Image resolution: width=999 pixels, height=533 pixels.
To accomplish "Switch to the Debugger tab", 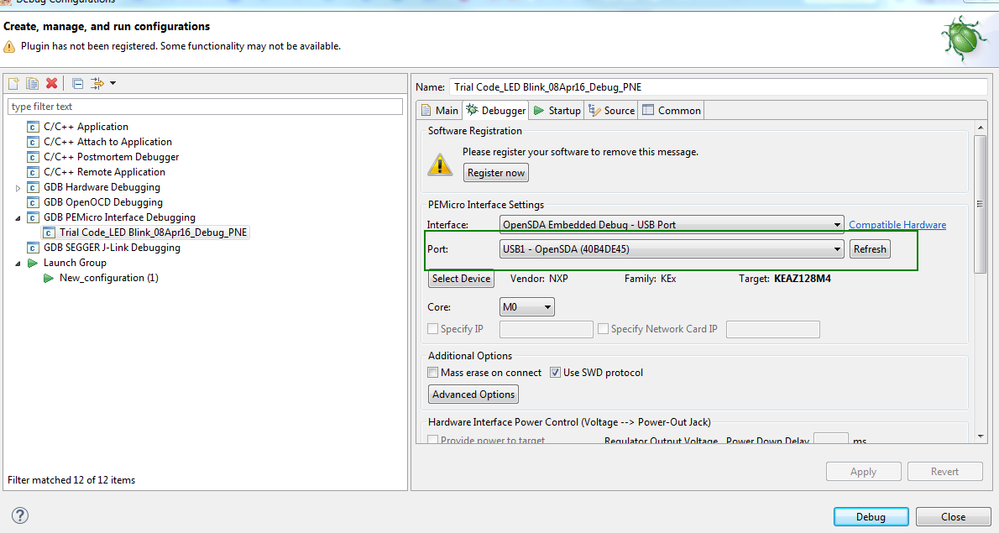I will 496,110.
